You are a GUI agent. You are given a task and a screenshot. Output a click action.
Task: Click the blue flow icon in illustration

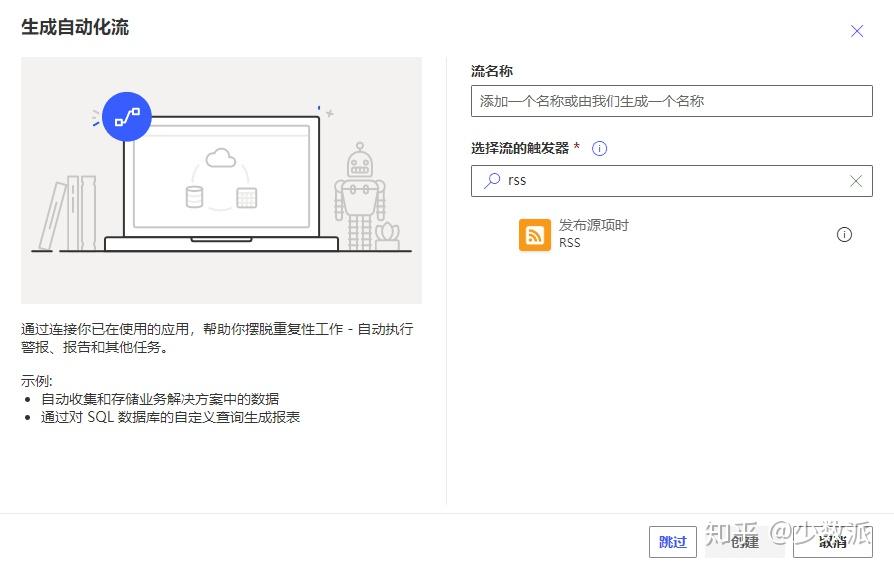coord(127,117)
